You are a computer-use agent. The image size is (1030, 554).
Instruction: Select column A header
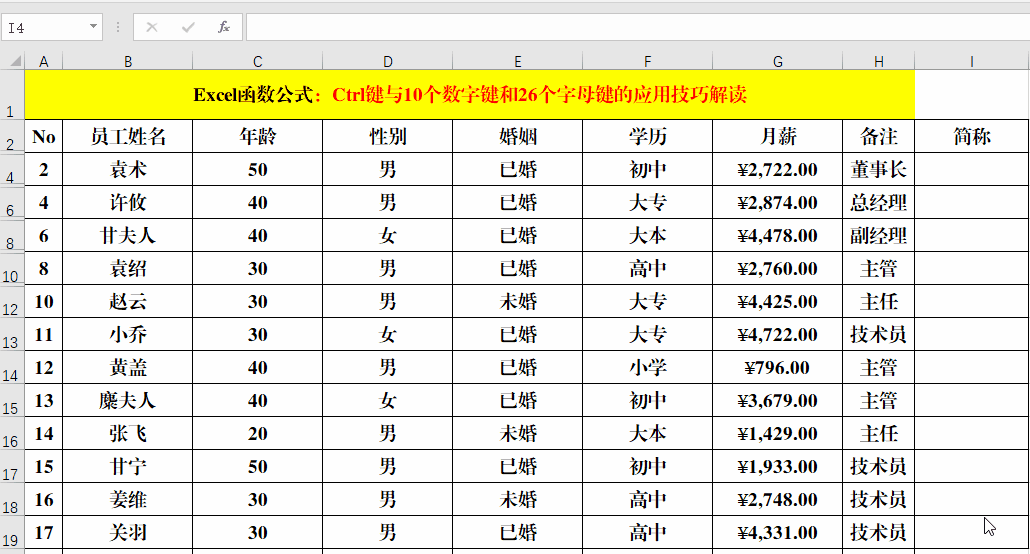click(x=43, y=62)
